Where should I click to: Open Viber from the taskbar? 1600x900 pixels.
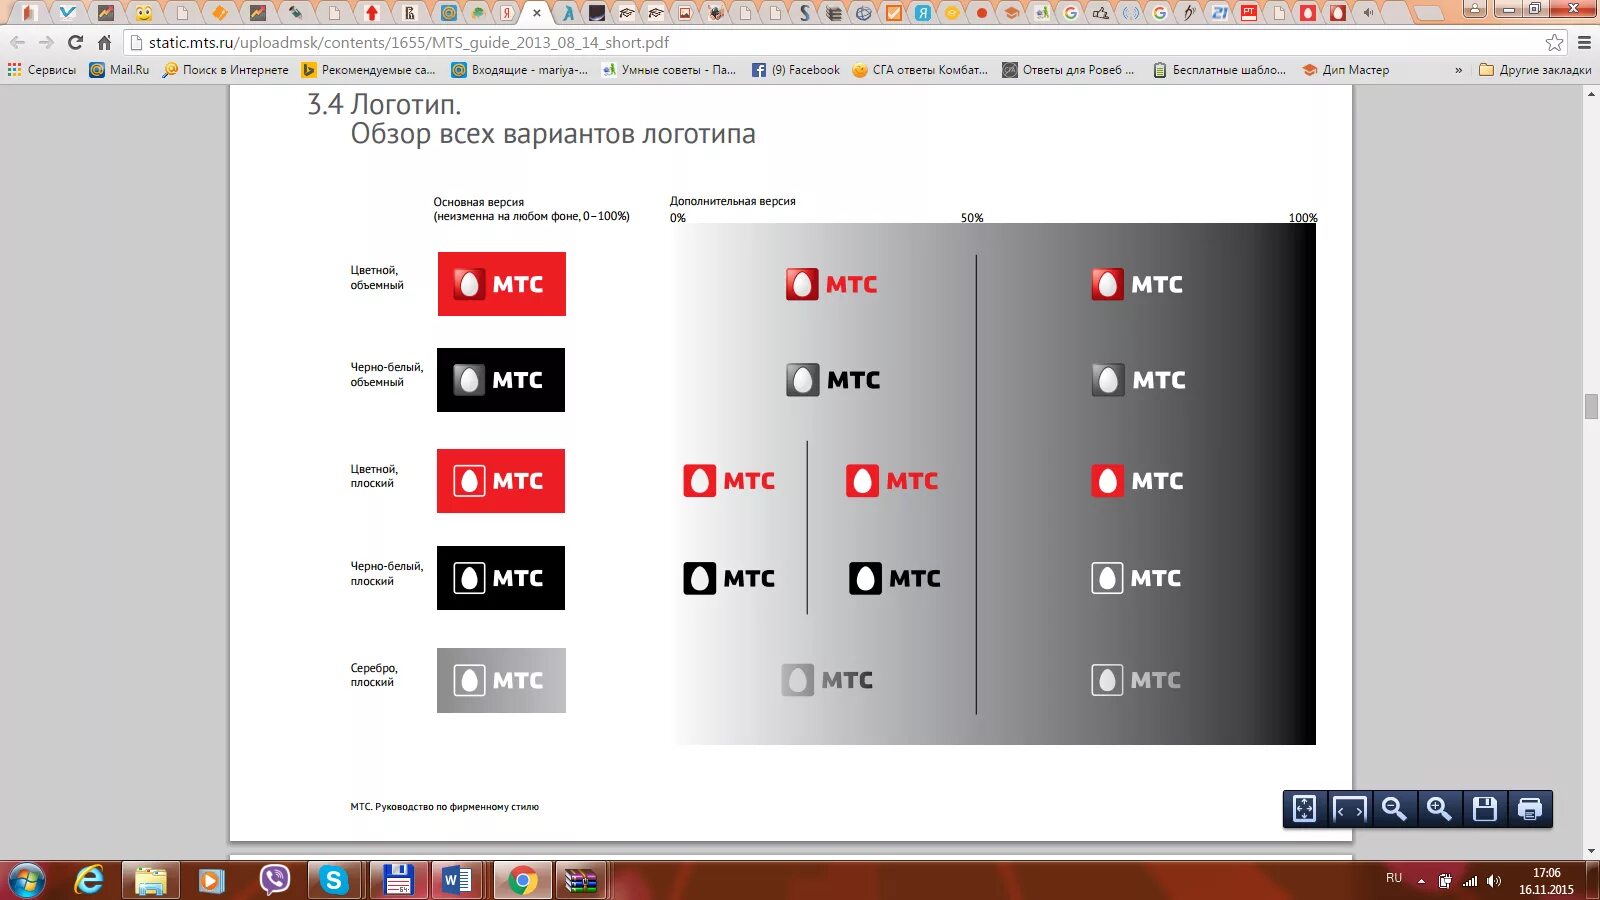point(274,881)
